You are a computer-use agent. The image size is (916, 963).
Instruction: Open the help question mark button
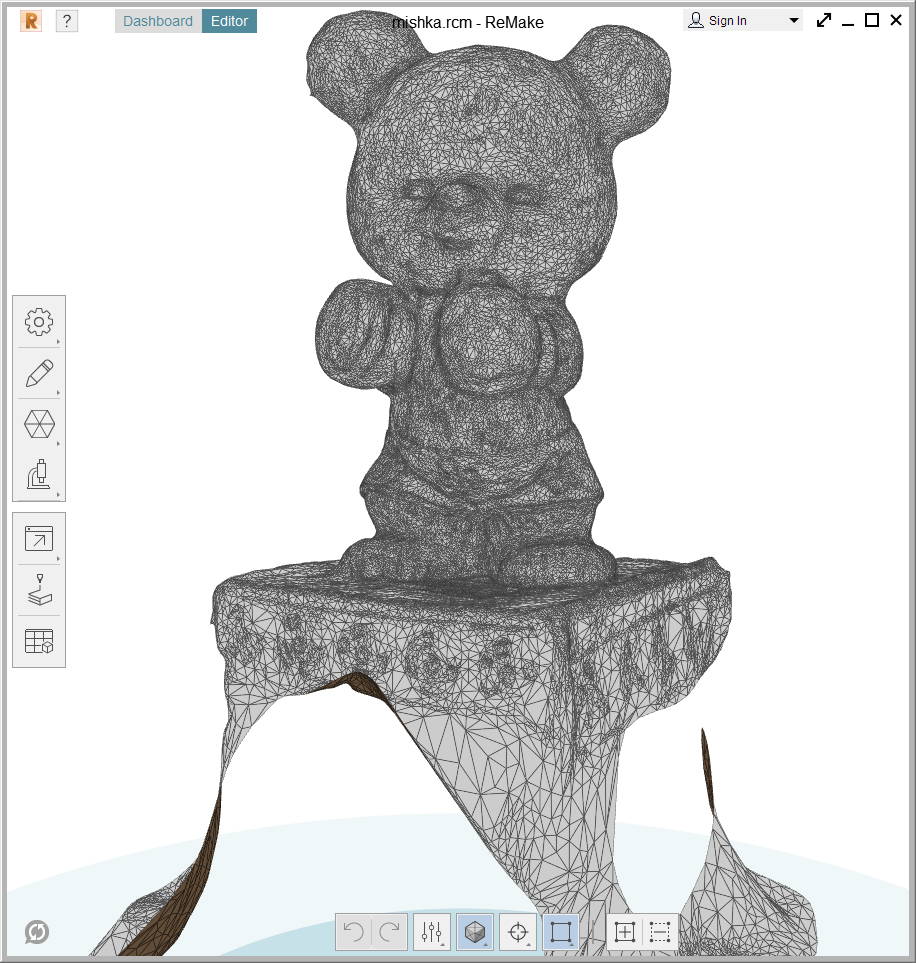coord(67,21)
